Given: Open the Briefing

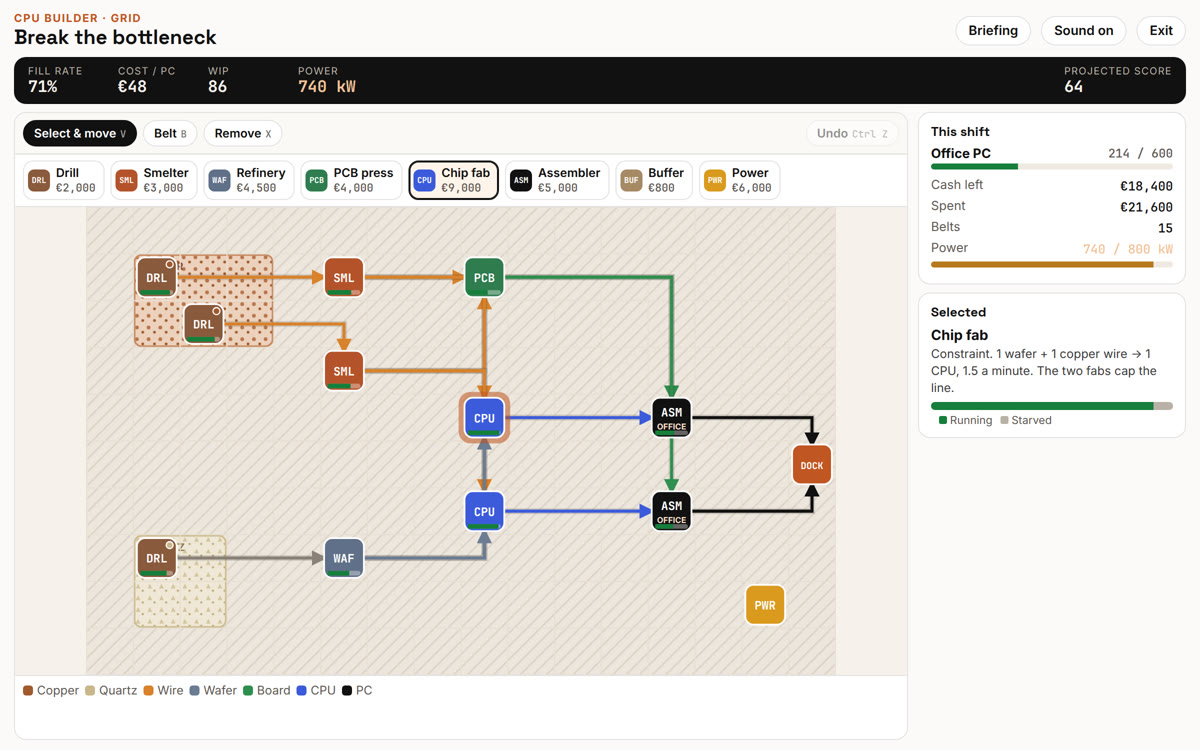Looking at the screenshot, I should coord(993,30).
